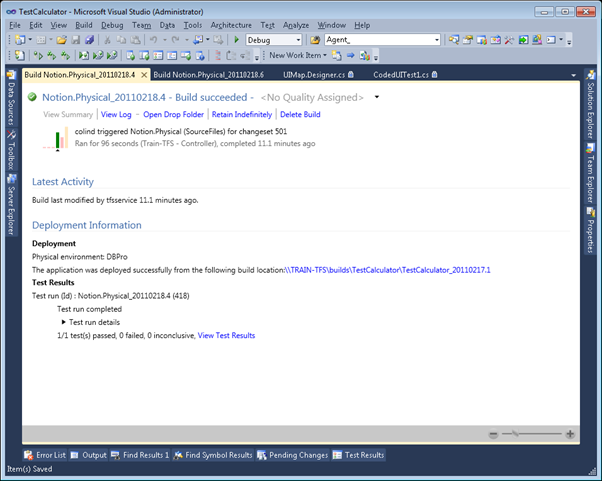Image resolution: width=602 pixels, height=481 pixels.
Task: Expand the New Work Item dropdown
Action: click(x=325, y=56)
